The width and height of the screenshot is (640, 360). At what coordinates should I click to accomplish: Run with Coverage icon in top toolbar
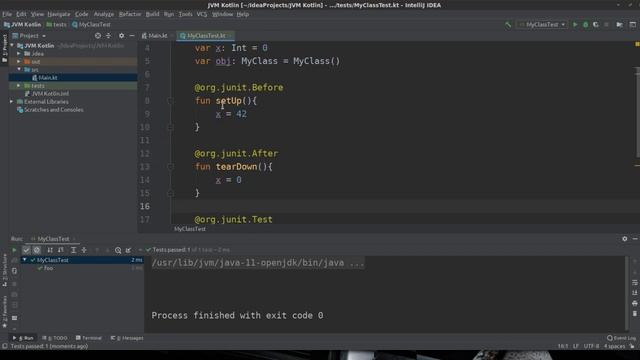(x=596, y=24)
